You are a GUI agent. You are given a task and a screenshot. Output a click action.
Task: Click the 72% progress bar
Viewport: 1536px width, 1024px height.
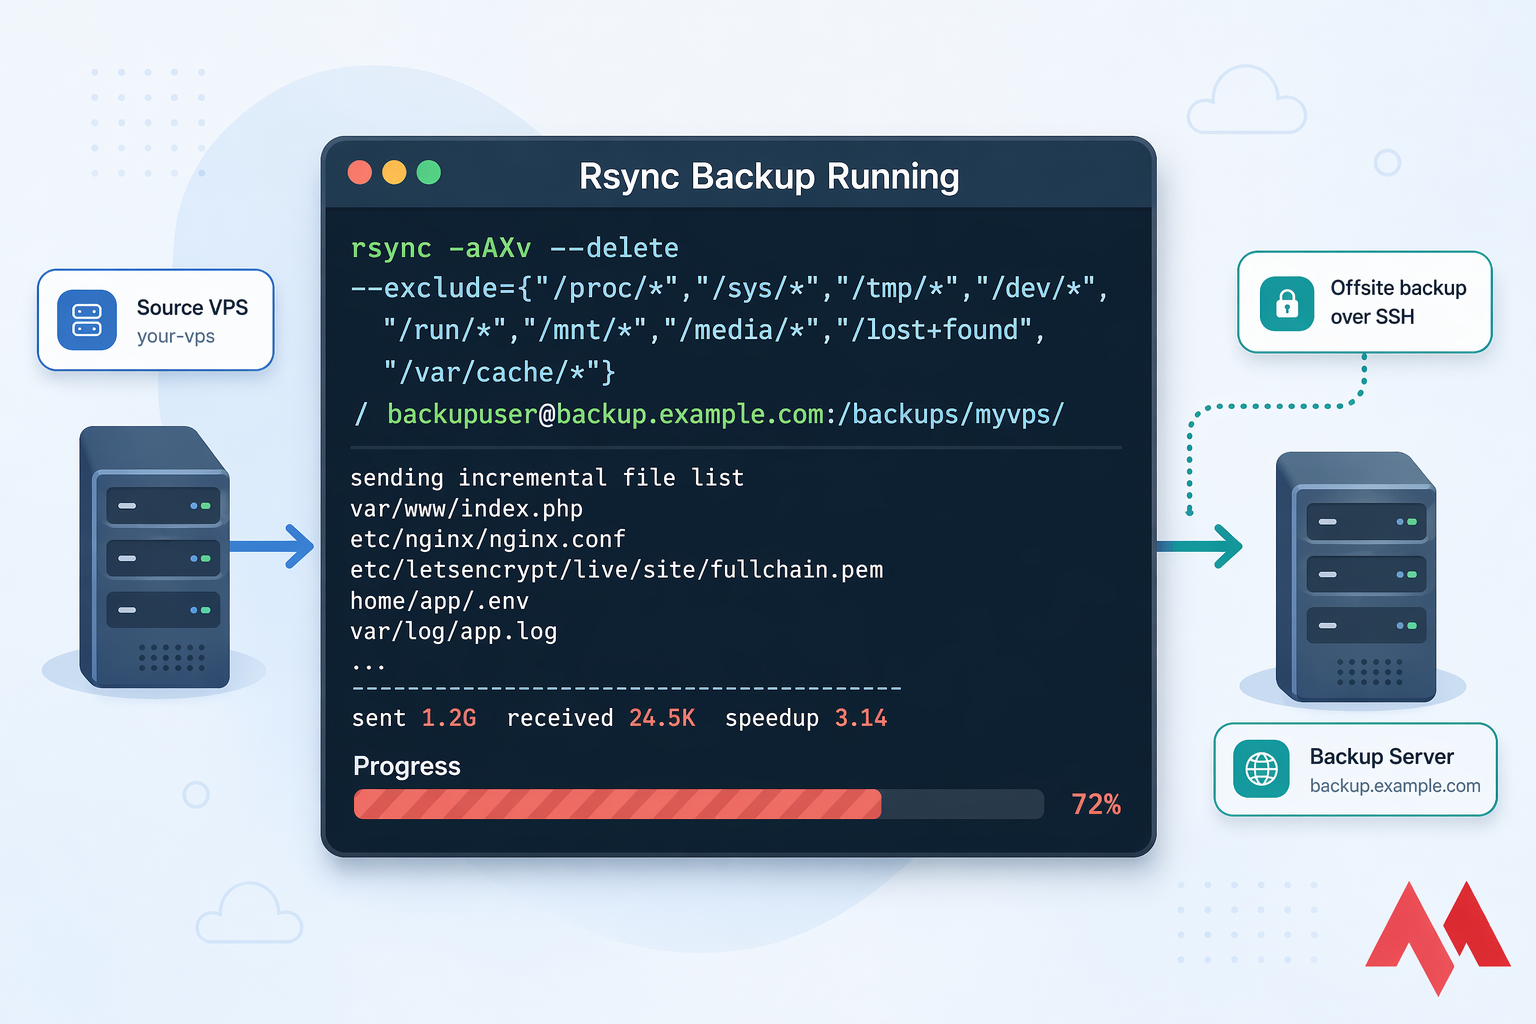pos(698,804)
